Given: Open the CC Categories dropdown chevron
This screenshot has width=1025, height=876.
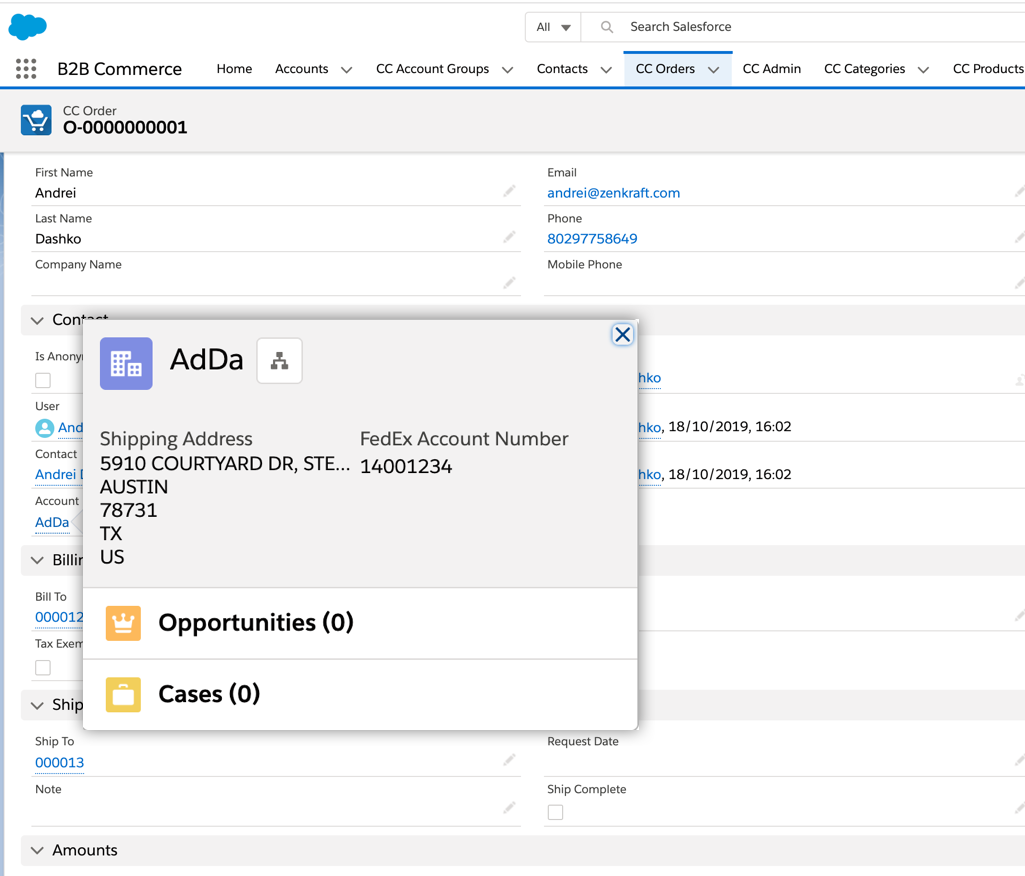Looking at the screenshot, I should point(923,69).
